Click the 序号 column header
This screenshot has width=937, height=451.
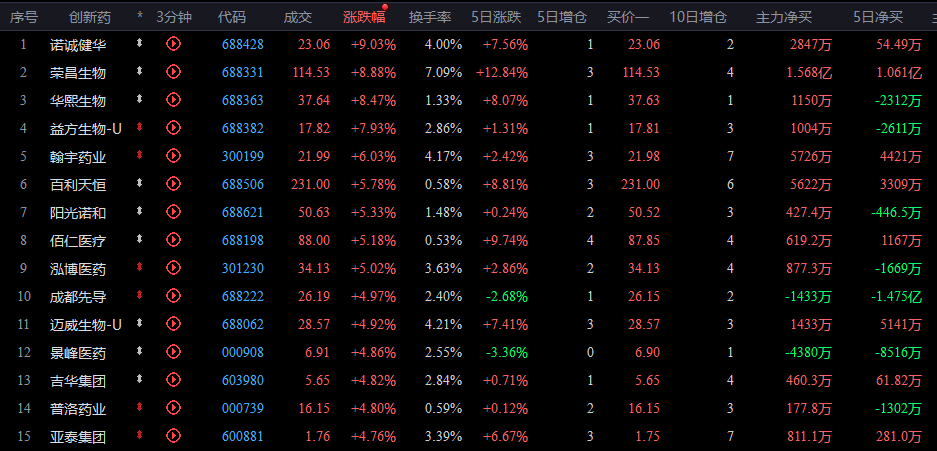23,17
